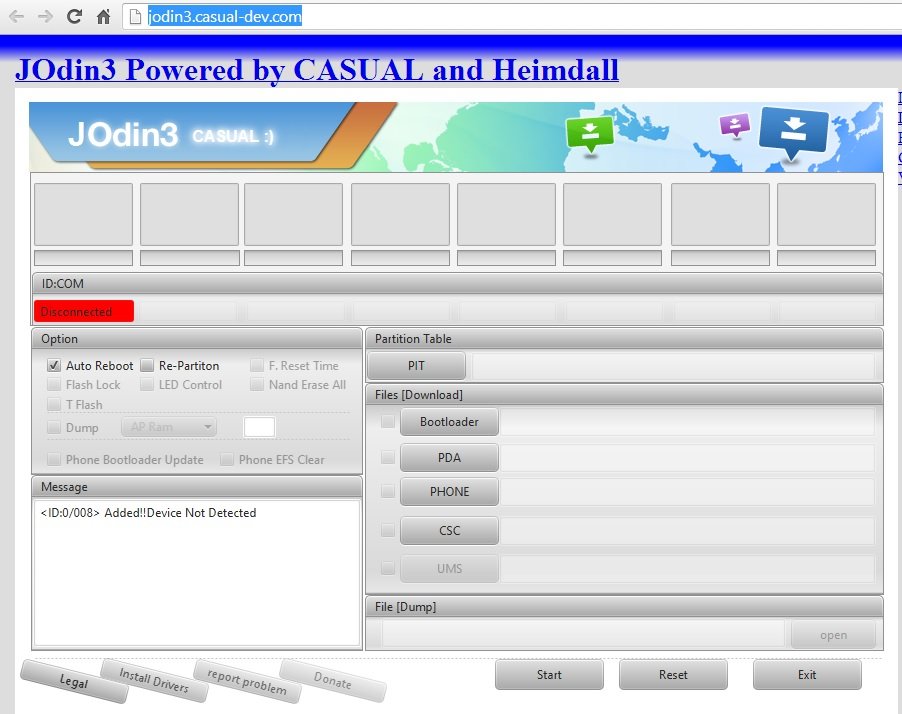Click the open button in File Dump

click(x=833, y=635)
